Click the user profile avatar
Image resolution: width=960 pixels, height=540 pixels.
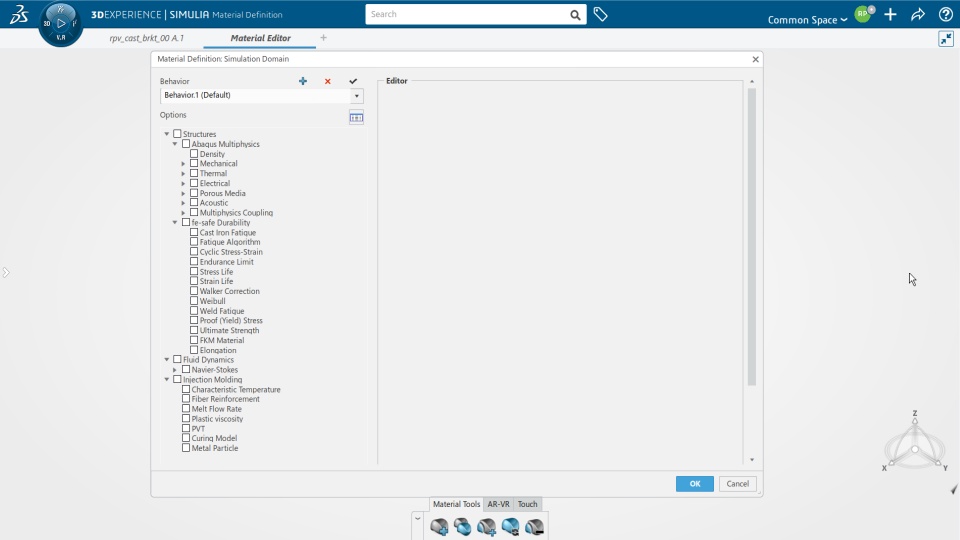point(863,14)
